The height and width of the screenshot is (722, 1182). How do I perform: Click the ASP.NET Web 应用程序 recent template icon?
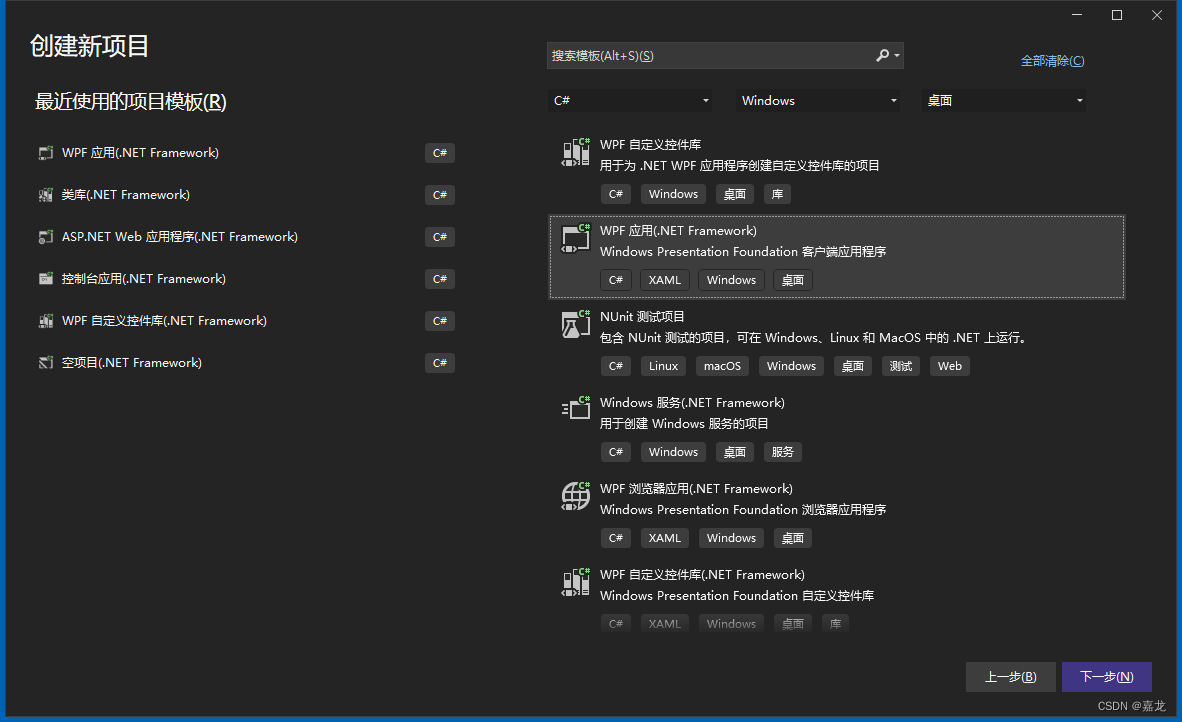(x=46, y=237)
